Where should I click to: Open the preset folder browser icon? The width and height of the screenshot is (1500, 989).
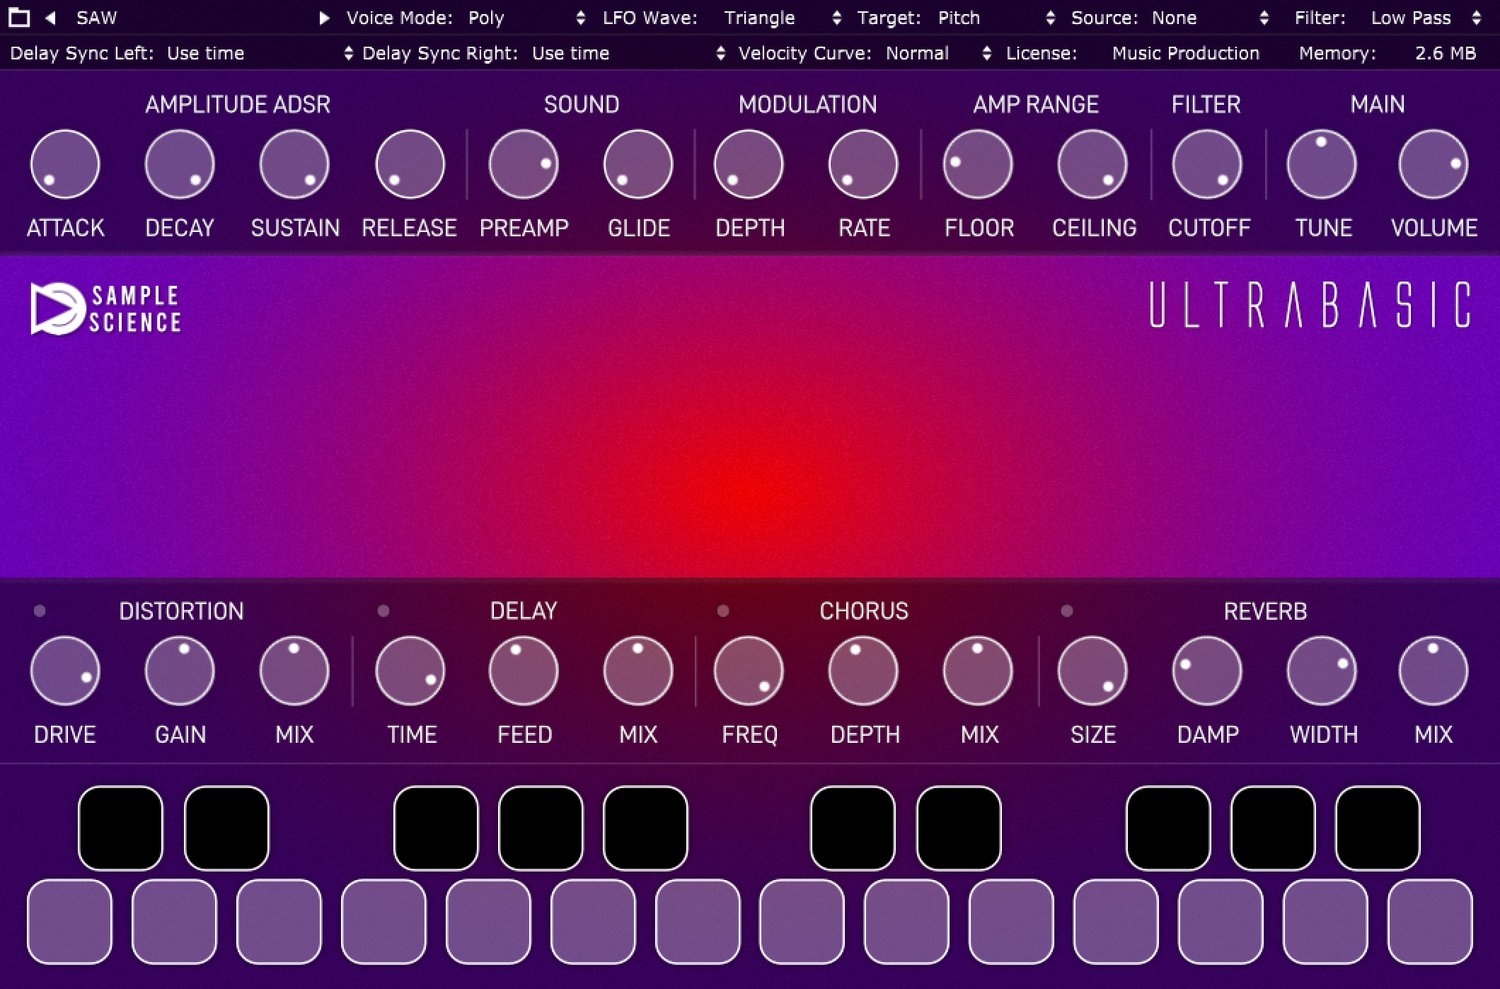tap(19, 18)
